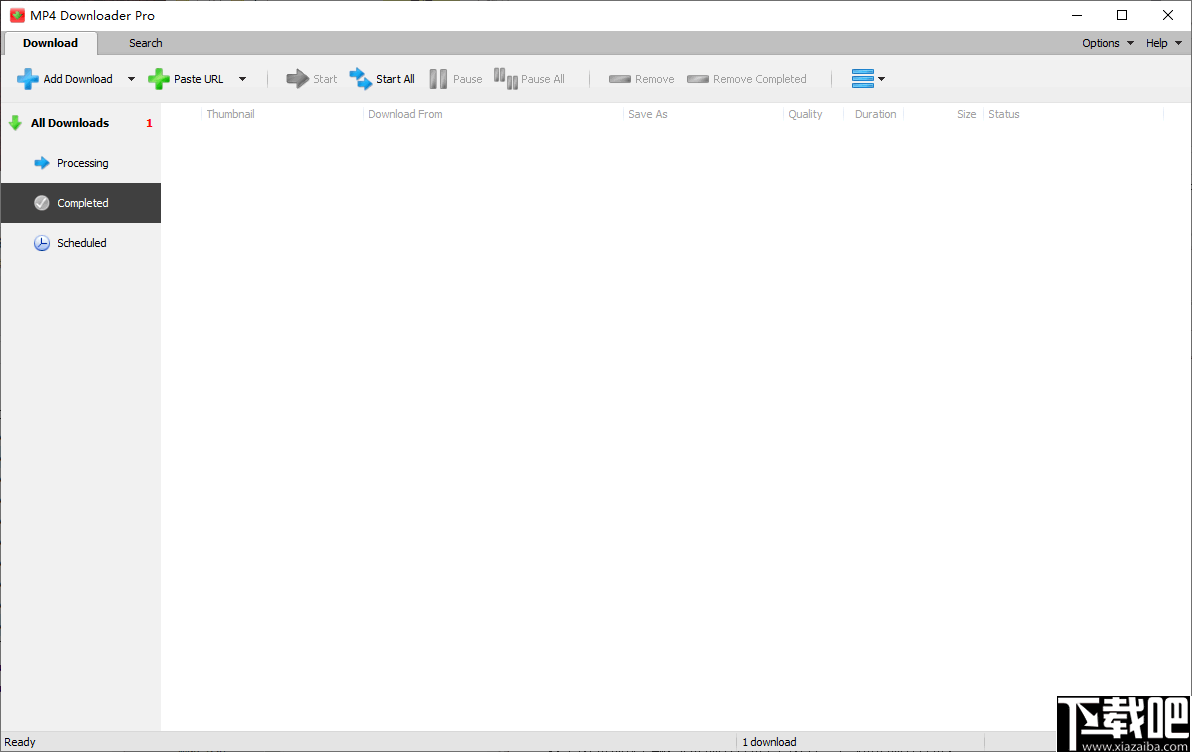Click the Save As column header
This screenshot has width=1192, height=752.
pos(648,114)
